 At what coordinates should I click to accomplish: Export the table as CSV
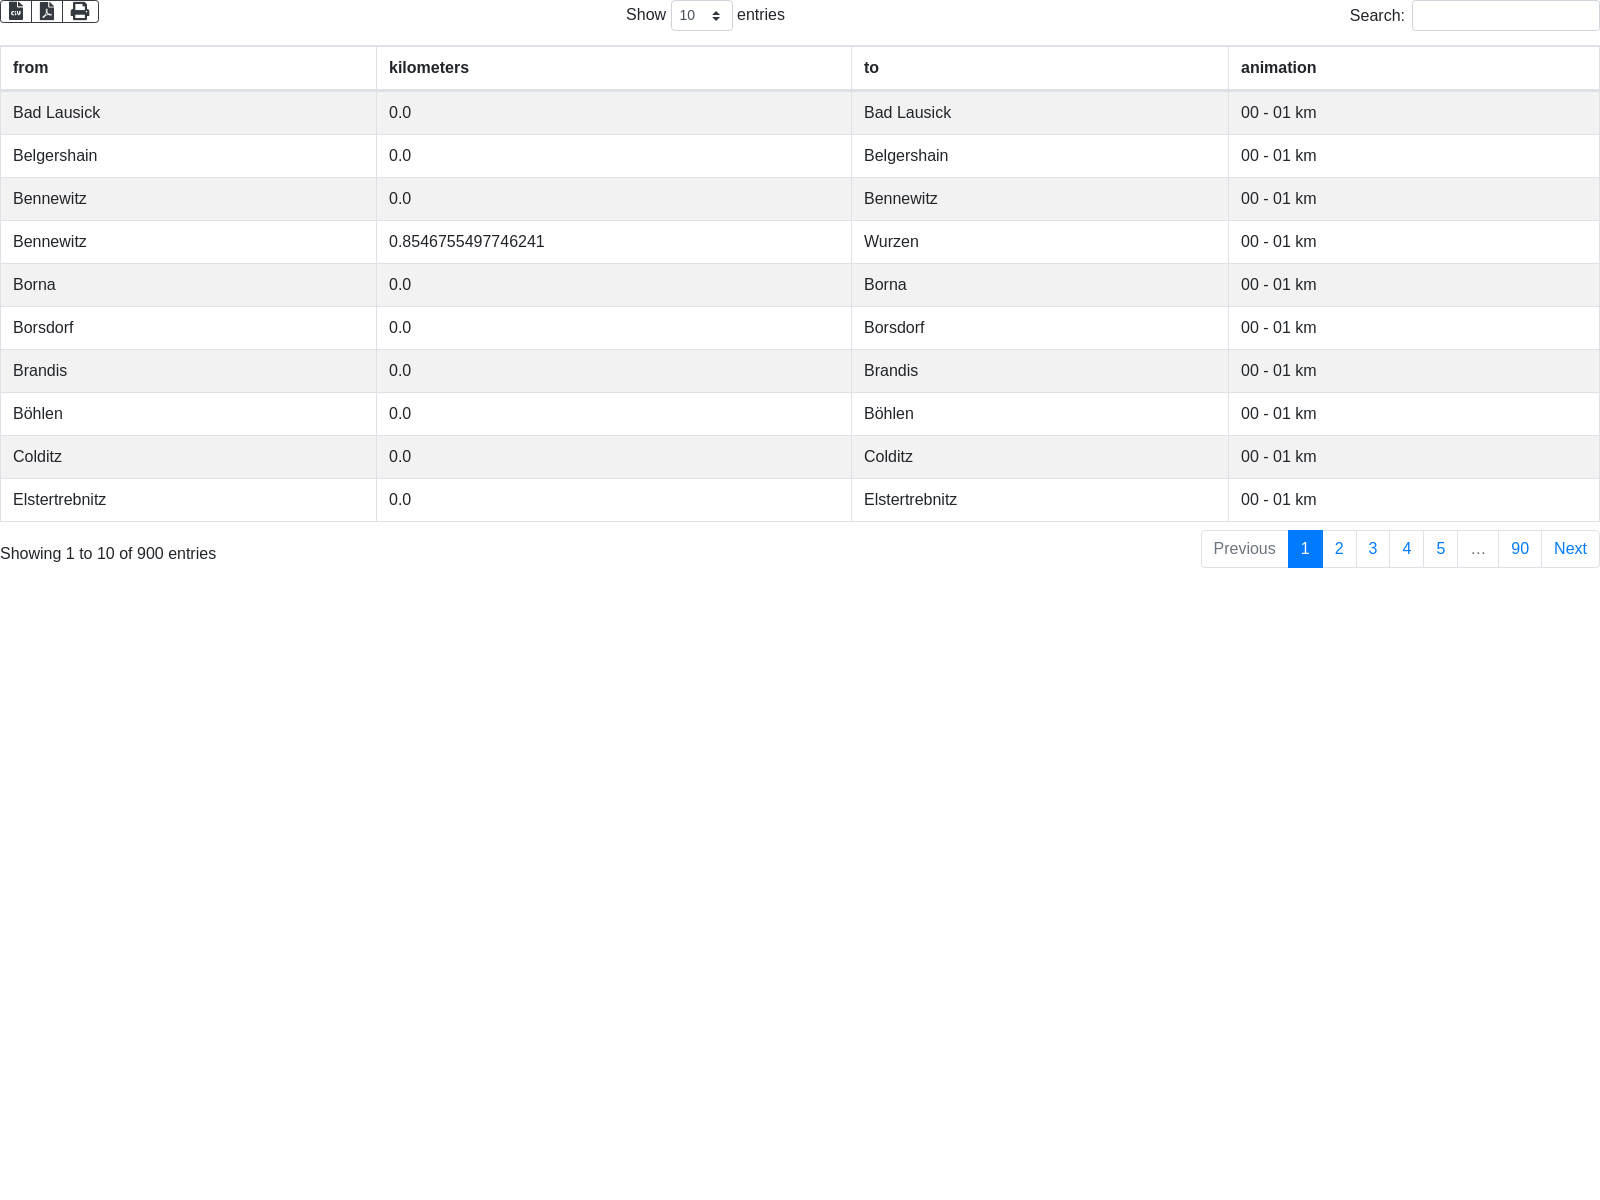16,12
